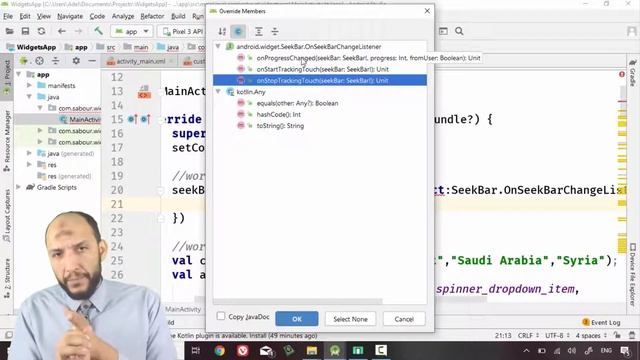The image size is (640, 360).
Task: Click the main folder breadcrumb
Action: (141, 47)
